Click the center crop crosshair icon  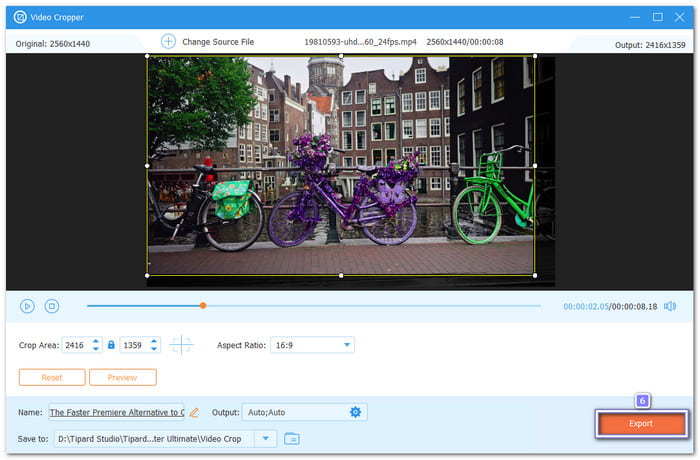181,345
